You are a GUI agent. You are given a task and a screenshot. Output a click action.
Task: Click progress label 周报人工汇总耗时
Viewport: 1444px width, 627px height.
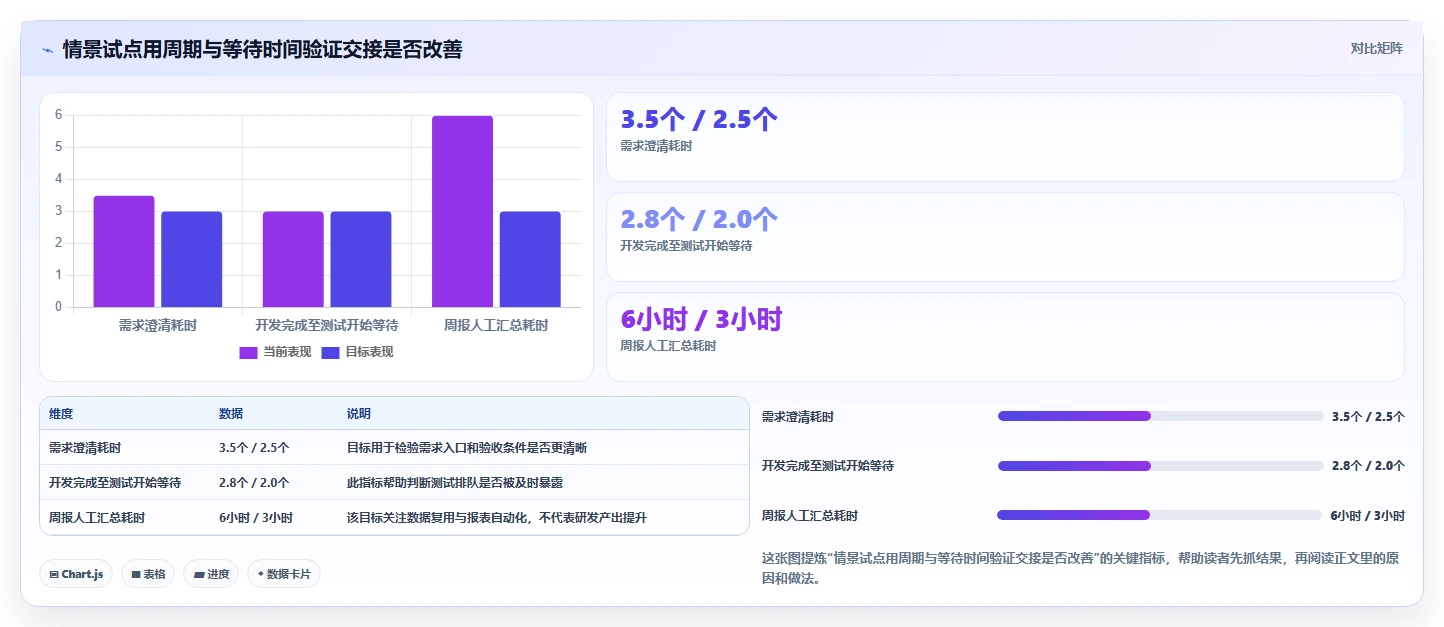coord(810,516)
